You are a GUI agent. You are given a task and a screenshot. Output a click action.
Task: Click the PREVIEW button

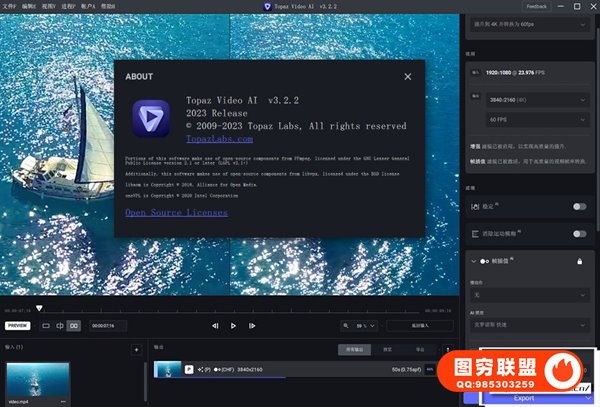tap(18, 326)
